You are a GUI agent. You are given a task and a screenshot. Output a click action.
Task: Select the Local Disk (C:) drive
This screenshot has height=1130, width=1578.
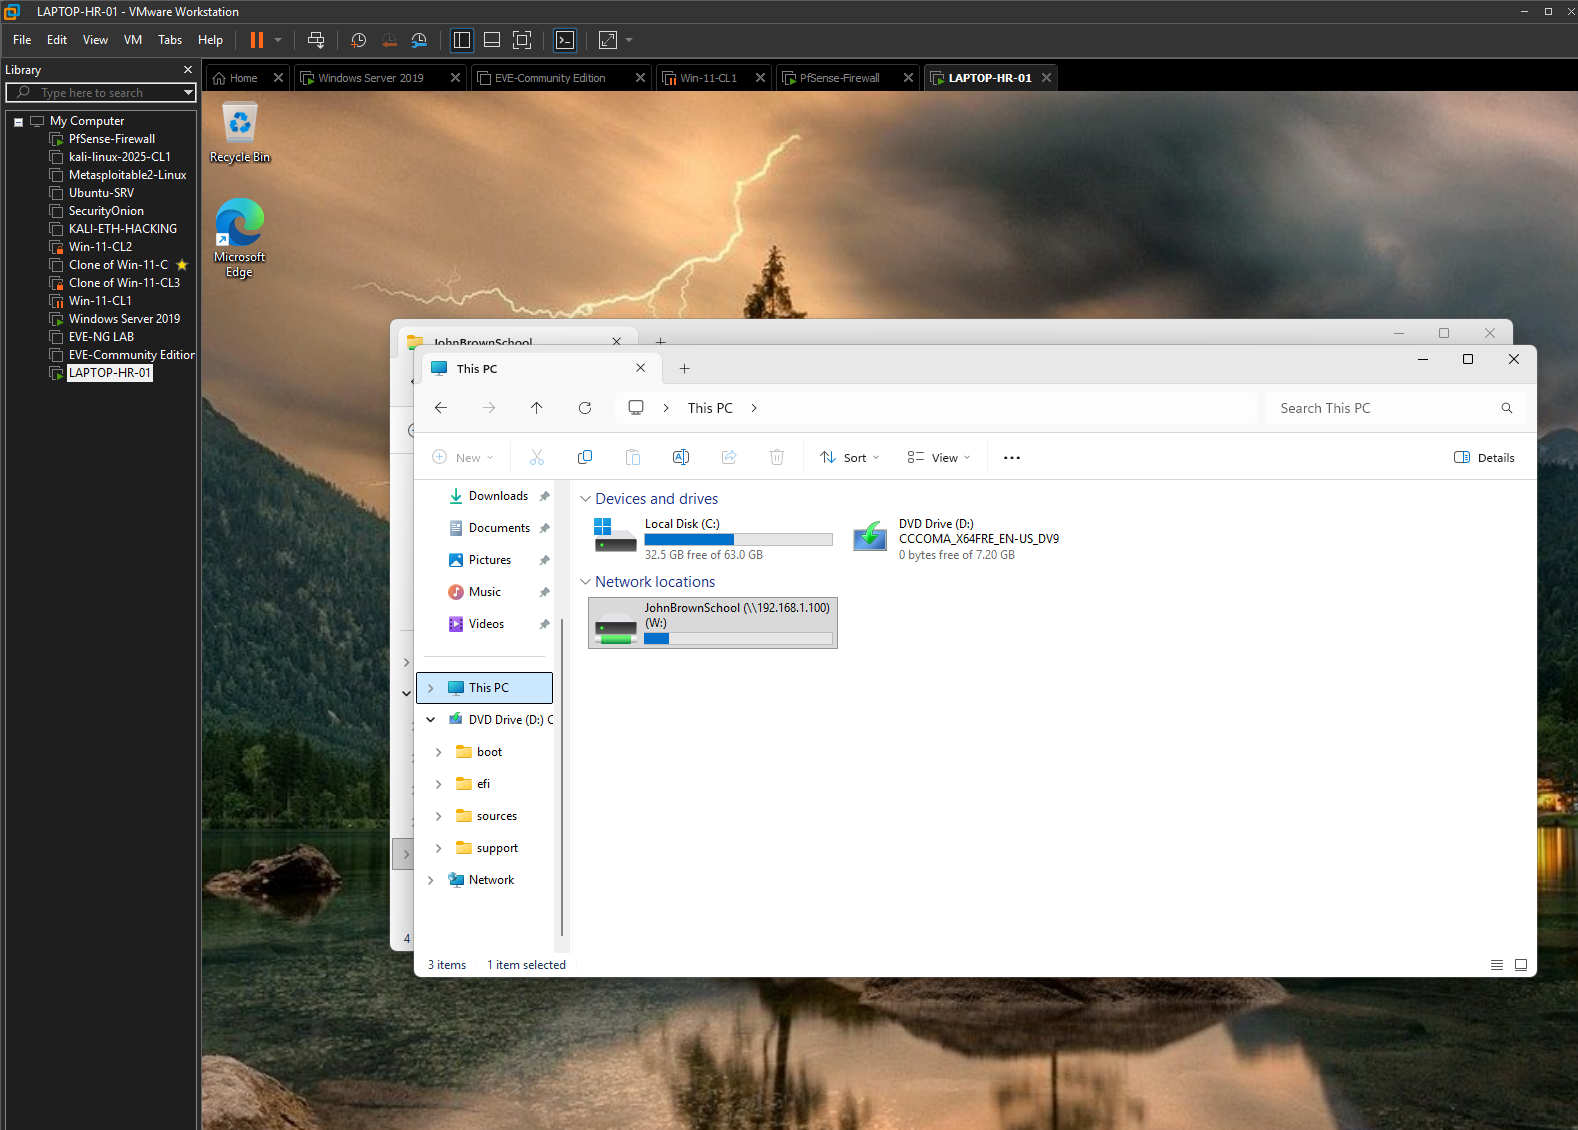714,539
